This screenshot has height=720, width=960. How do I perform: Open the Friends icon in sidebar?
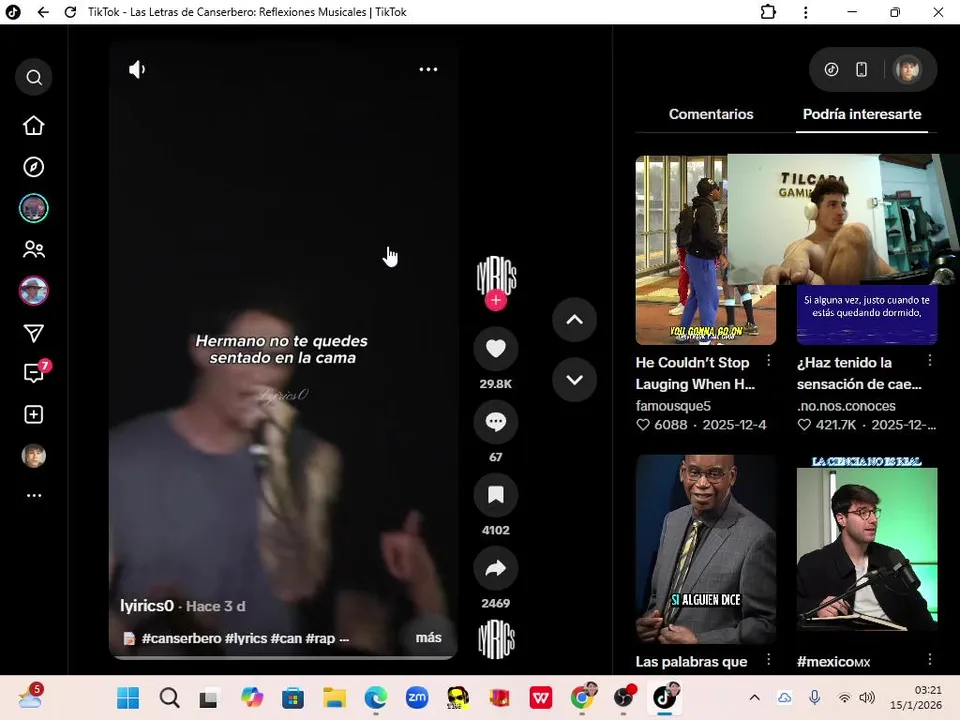coord(34,249)
